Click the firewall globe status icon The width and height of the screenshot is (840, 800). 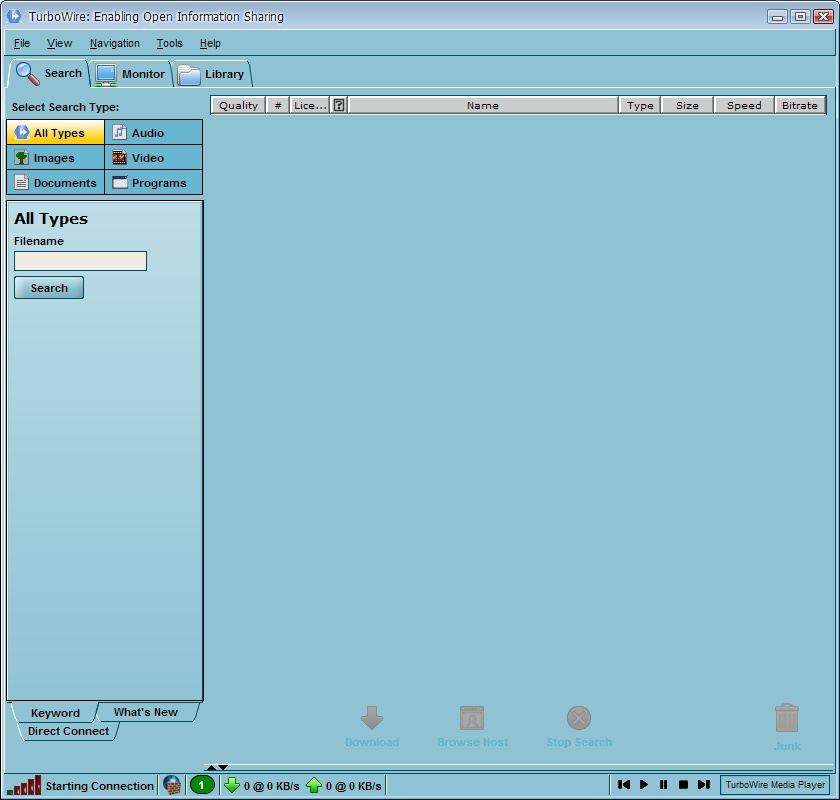[x=172, y=786]
